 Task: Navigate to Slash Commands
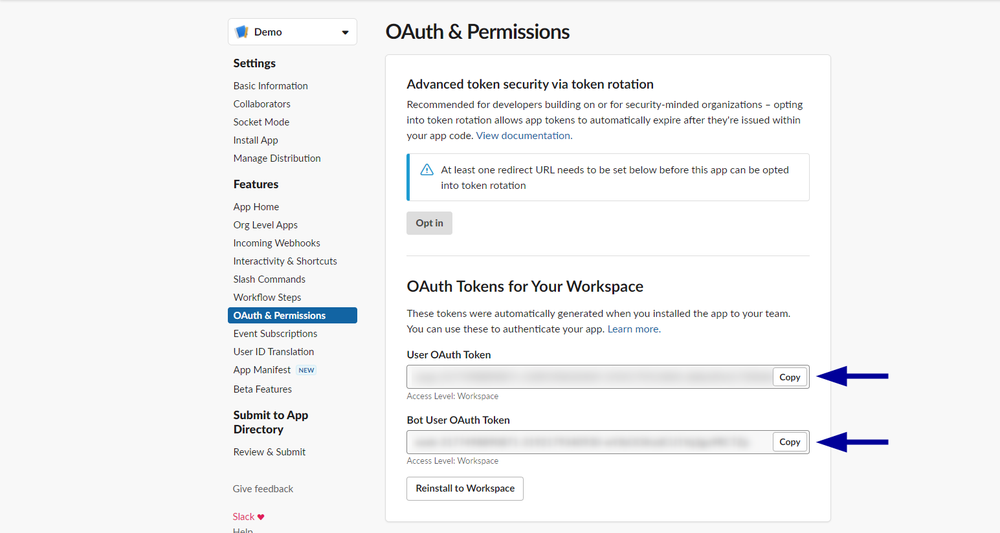[269, 279]
